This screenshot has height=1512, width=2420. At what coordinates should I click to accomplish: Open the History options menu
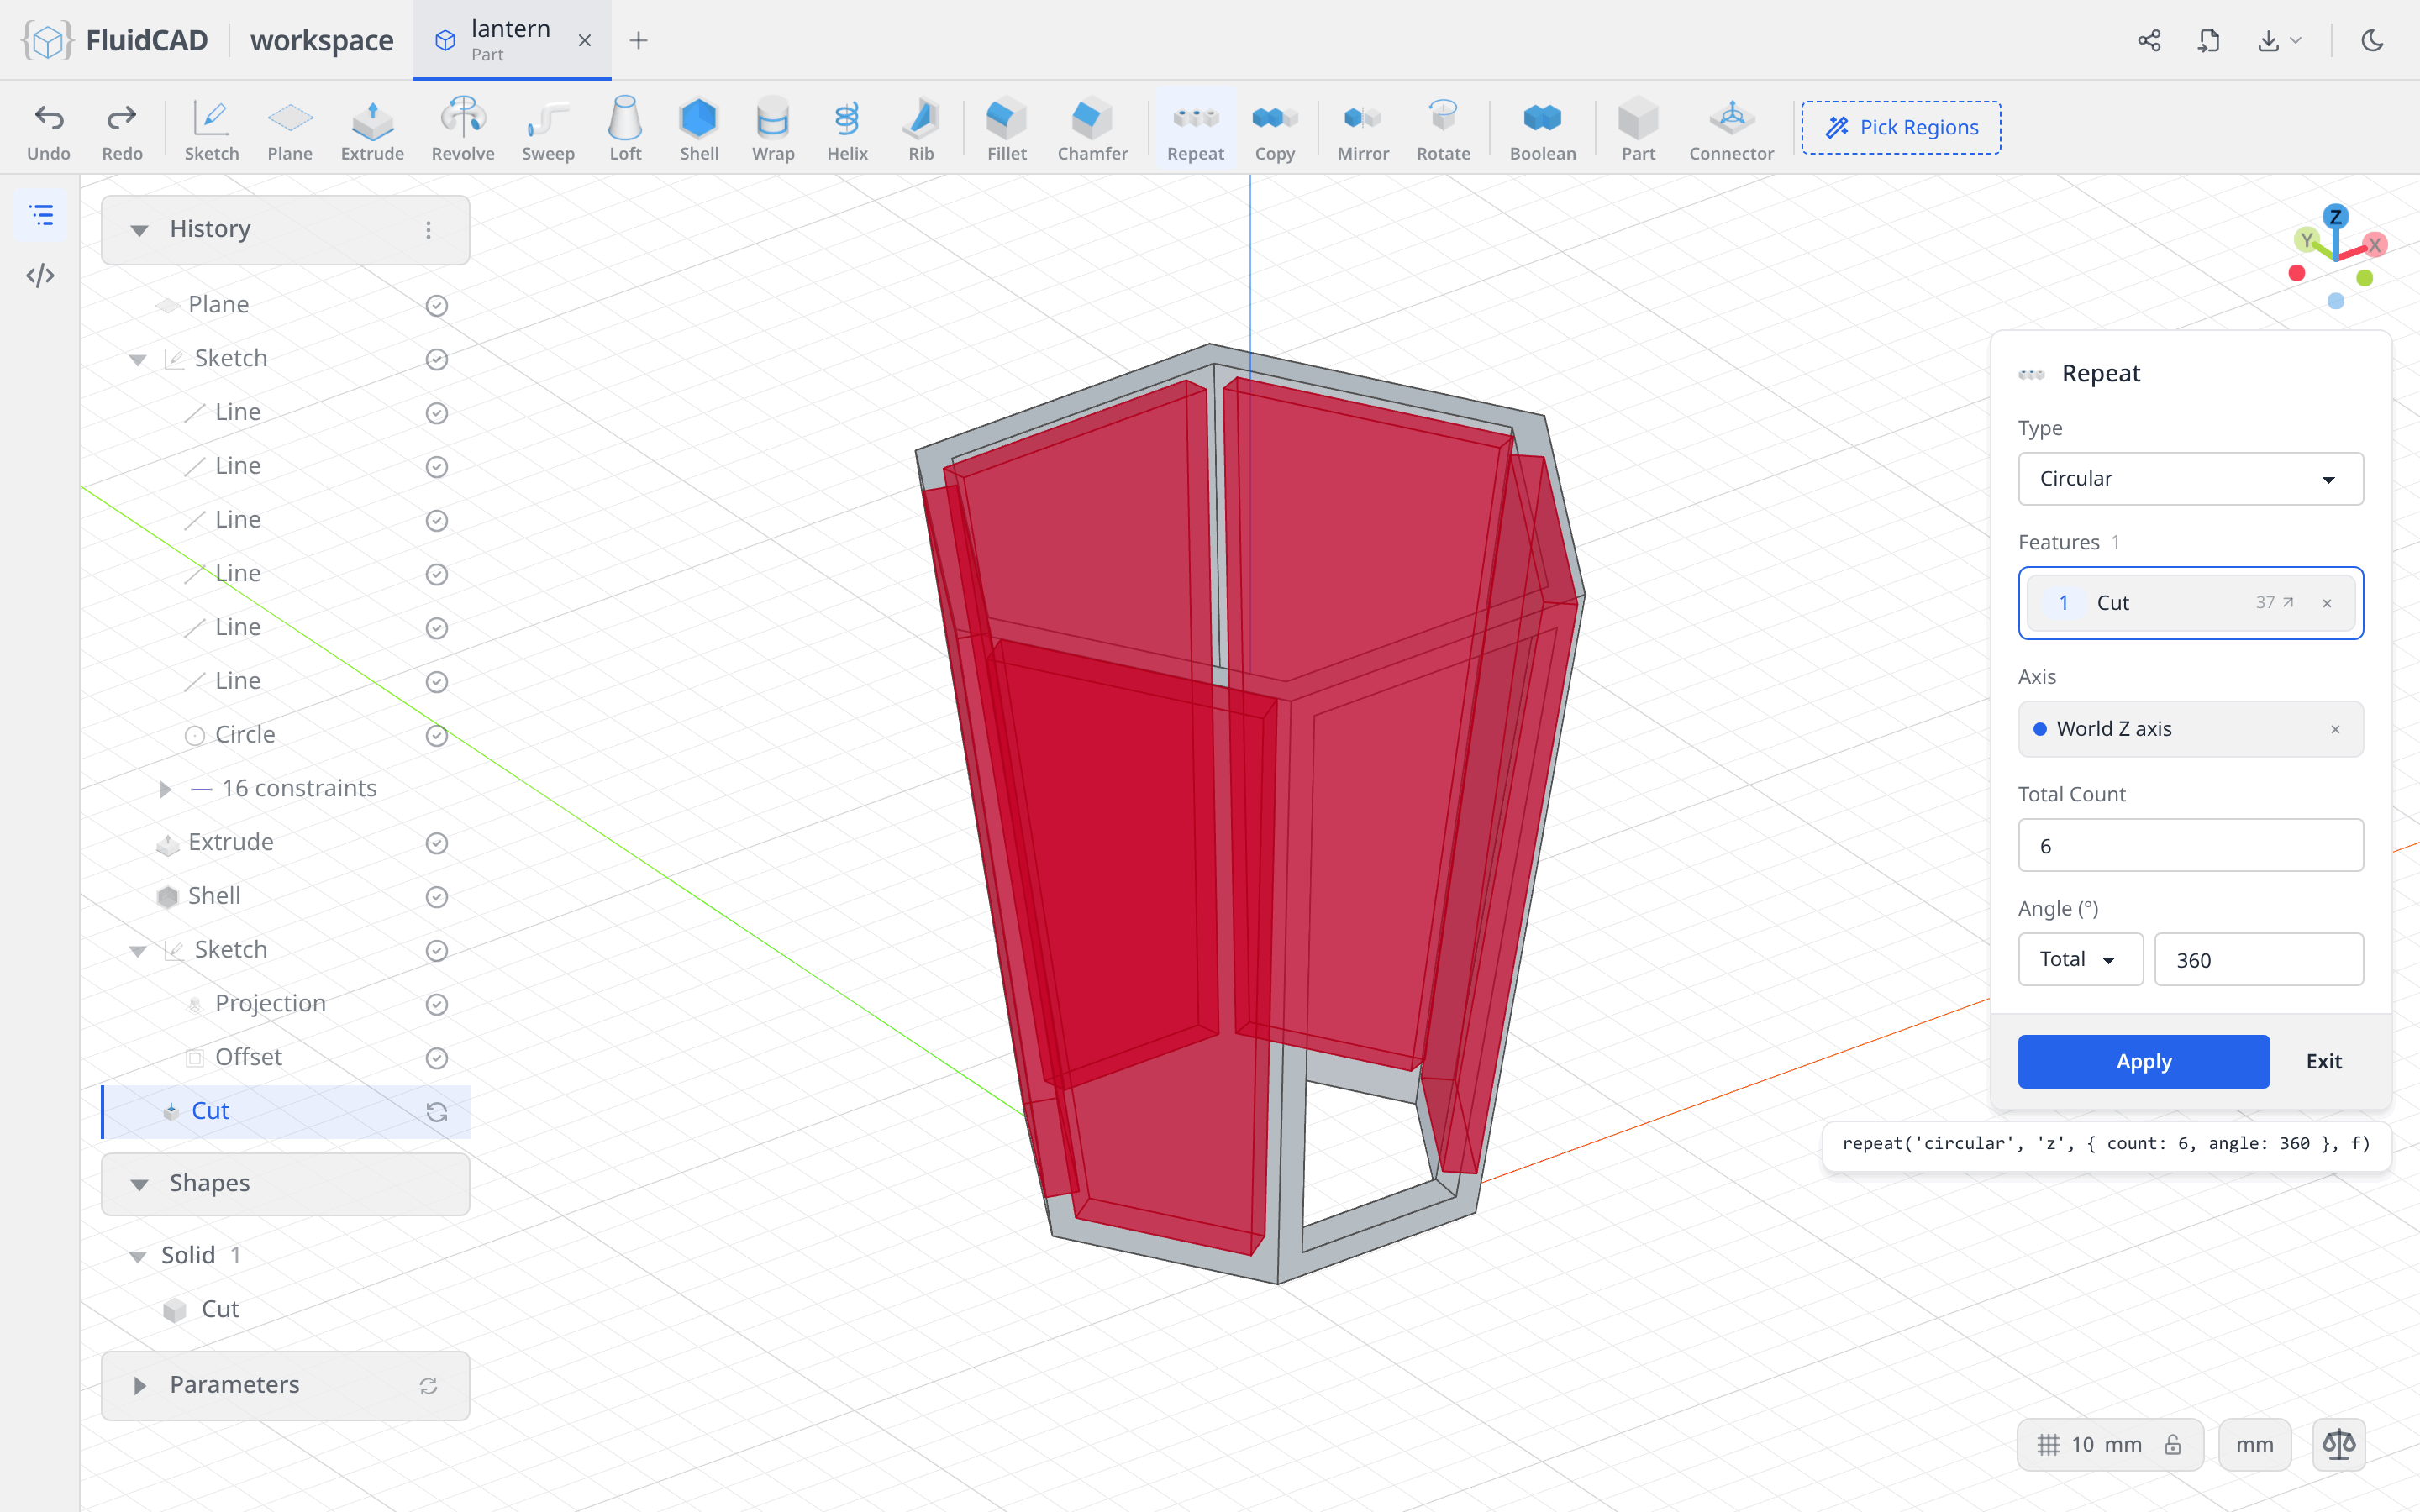tap(428, 230)
